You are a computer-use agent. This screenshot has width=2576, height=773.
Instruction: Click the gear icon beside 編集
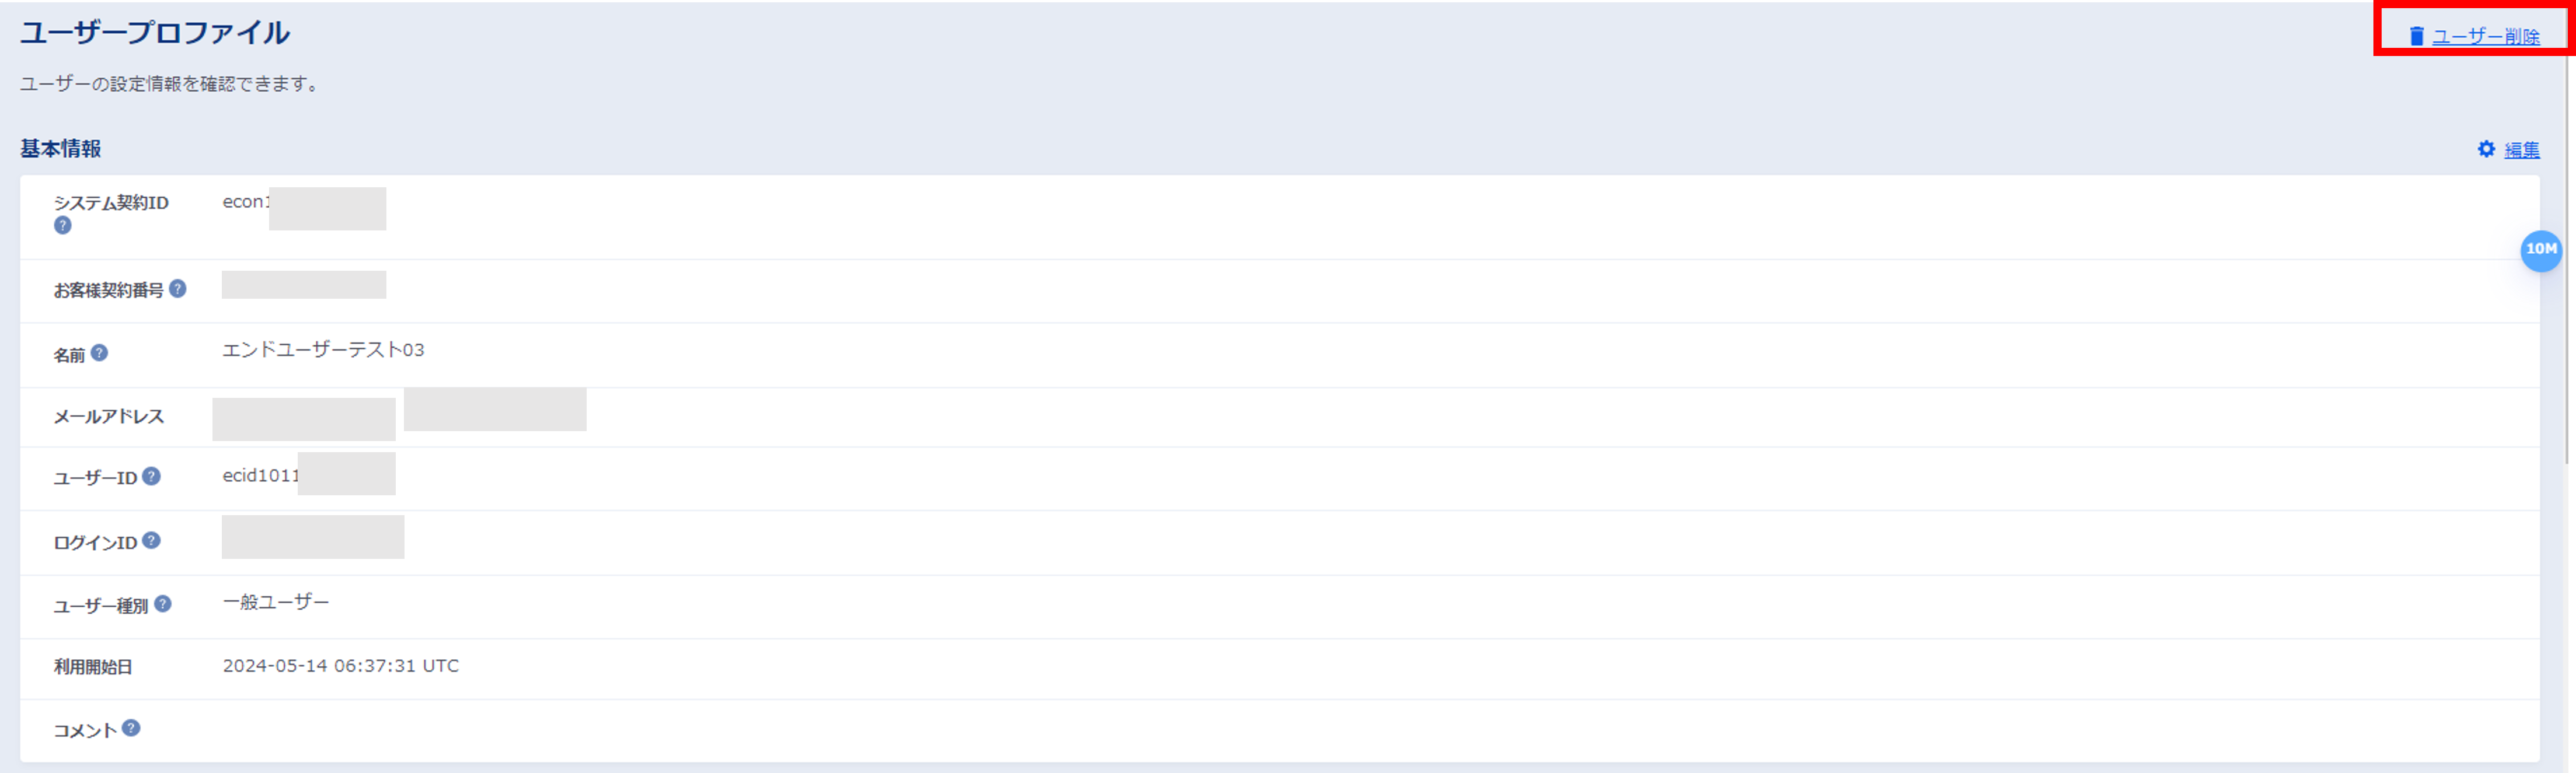(2486, 149)
